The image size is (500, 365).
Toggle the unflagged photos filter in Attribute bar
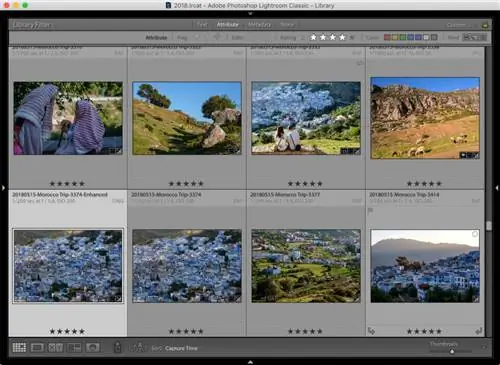(x=207, y=37)
